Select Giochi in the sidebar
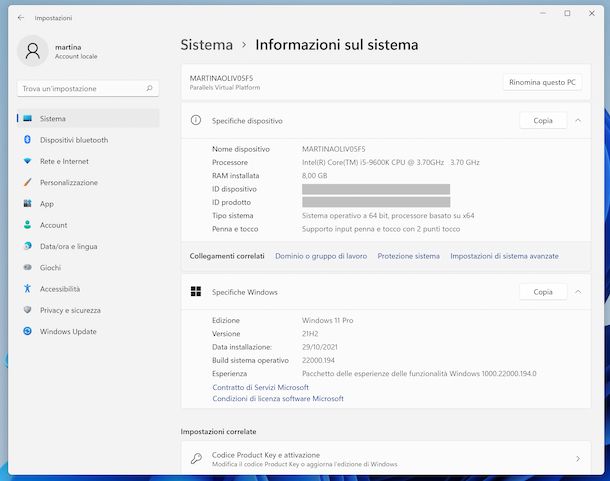This screenshot has width=610, height=481. coord(88,268)
